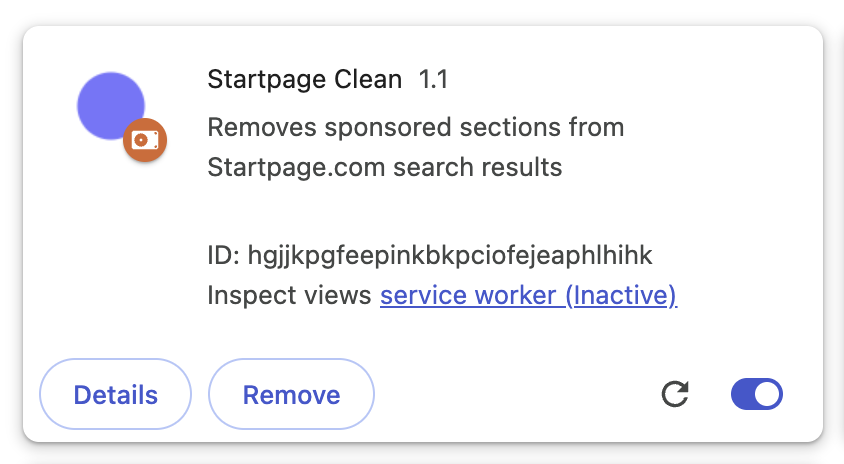Click the word "Details" in the left button

[115, 394]
